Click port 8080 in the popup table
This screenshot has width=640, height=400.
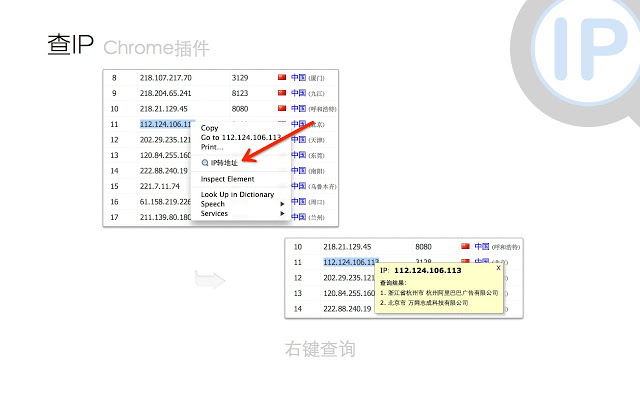(423, 247)
